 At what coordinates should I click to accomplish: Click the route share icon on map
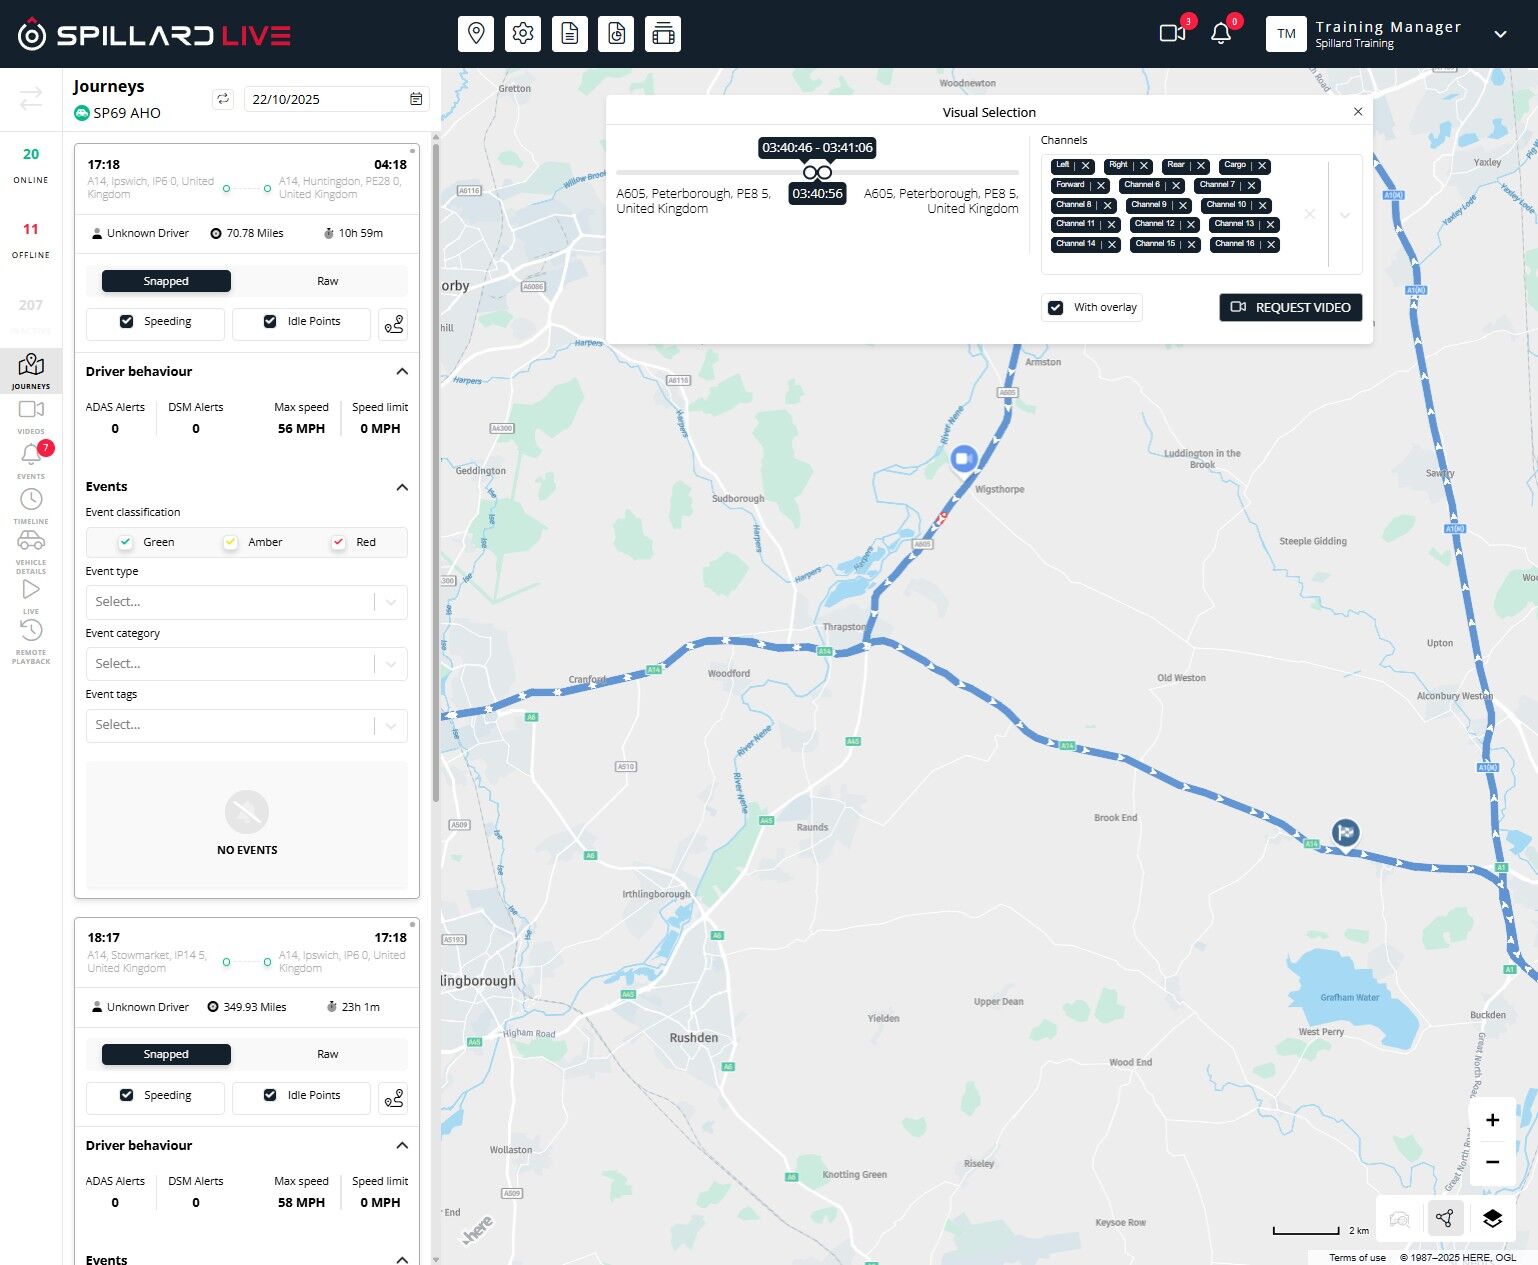tap(1444, 1218)
